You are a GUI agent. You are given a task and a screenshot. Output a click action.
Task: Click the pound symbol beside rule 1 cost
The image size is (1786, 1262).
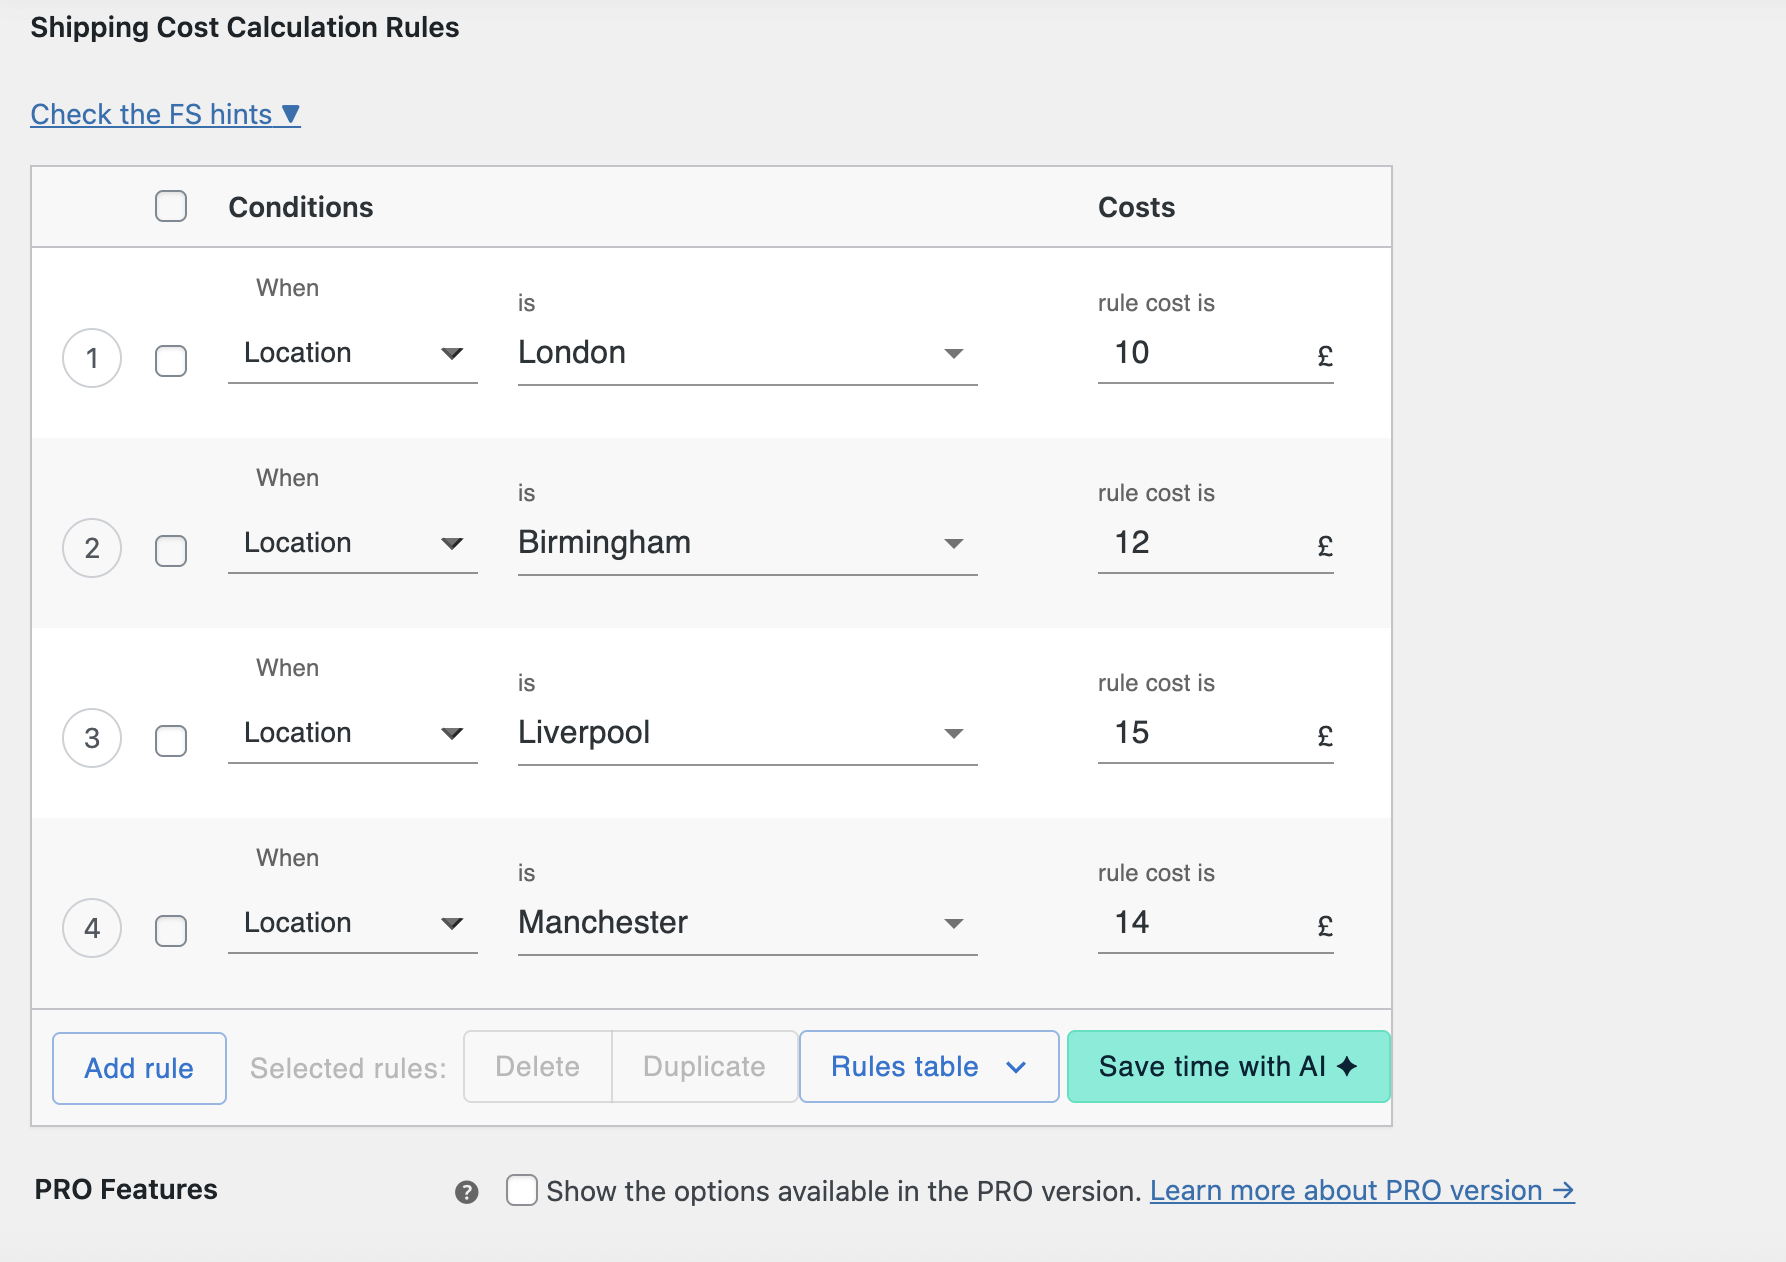(1324, 355)
